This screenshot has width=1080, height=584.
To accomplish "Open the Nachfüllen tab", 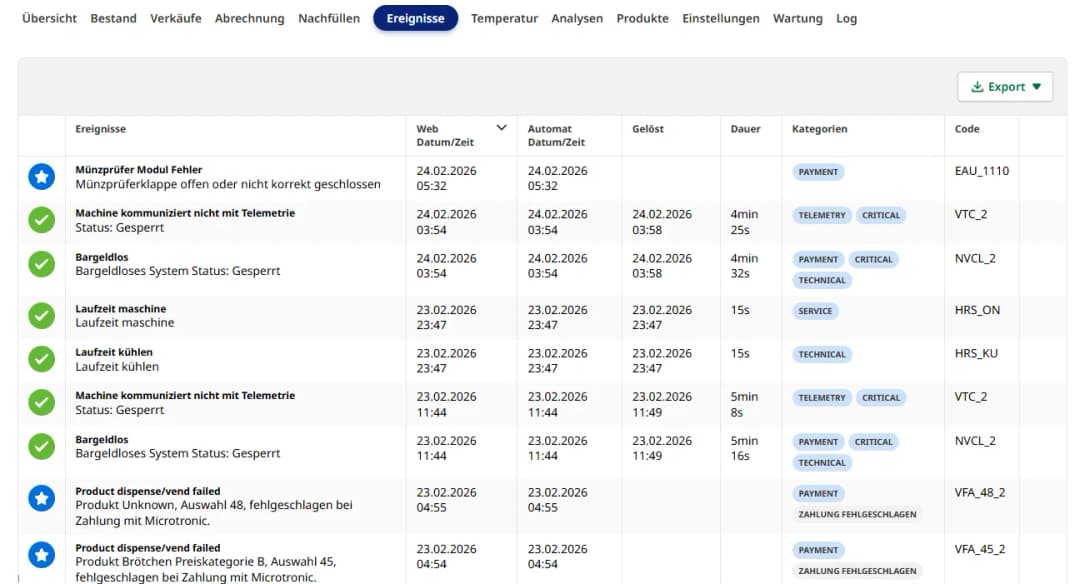I will 329,18.
